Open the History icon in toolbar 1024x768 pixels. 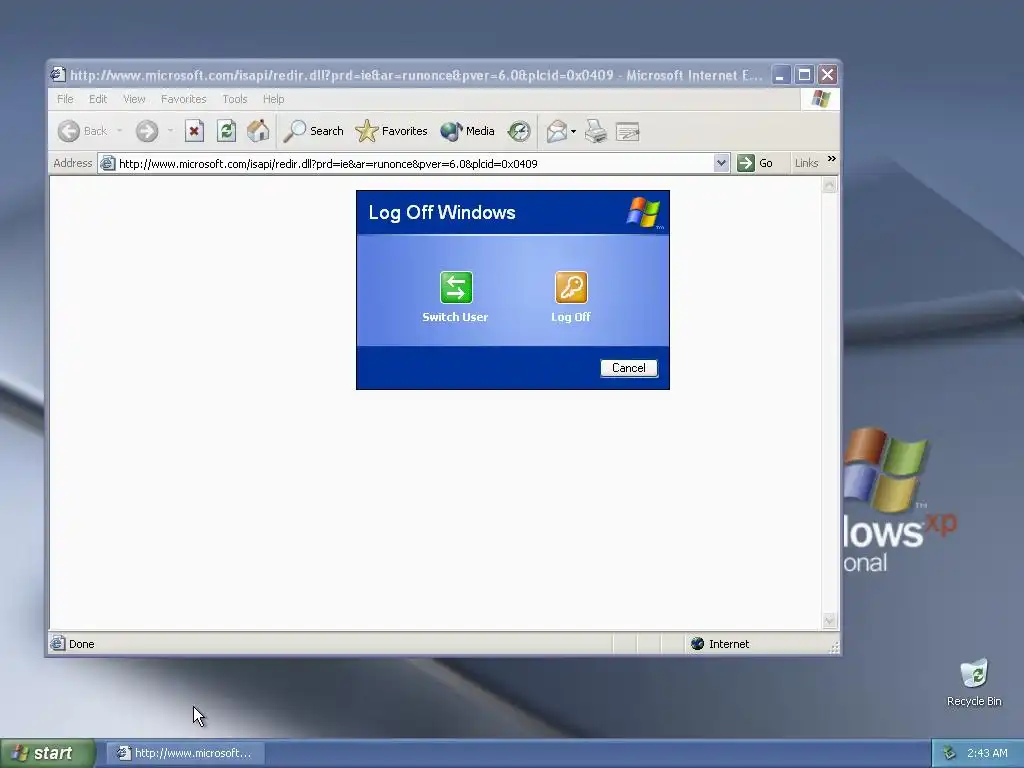(x=519, y=131)
